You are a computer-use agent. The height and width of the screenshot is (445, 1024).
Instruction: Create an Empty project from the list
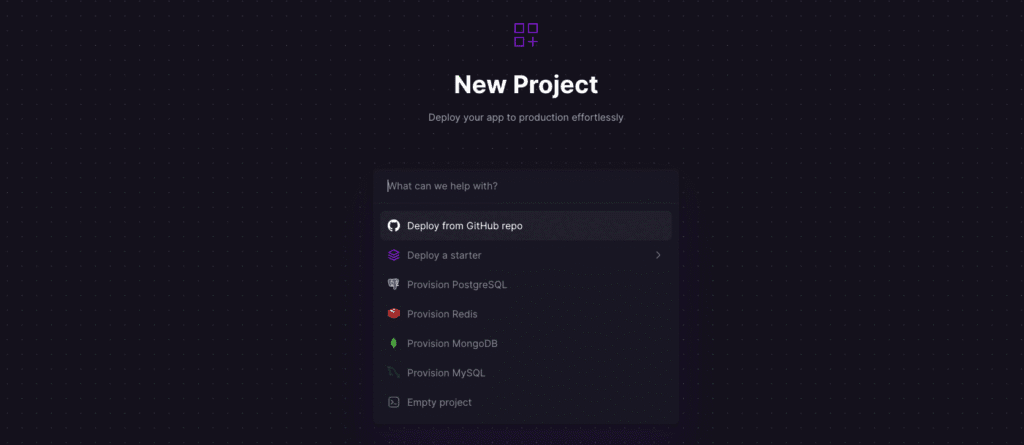[439, 402]
